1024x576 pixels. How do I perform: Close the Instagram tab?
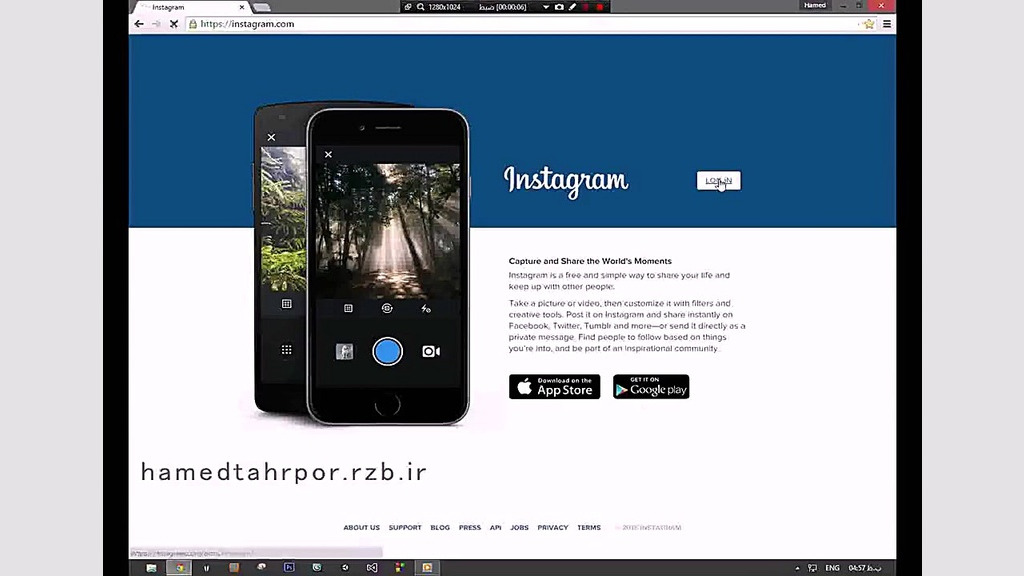[x=242, y=7]
